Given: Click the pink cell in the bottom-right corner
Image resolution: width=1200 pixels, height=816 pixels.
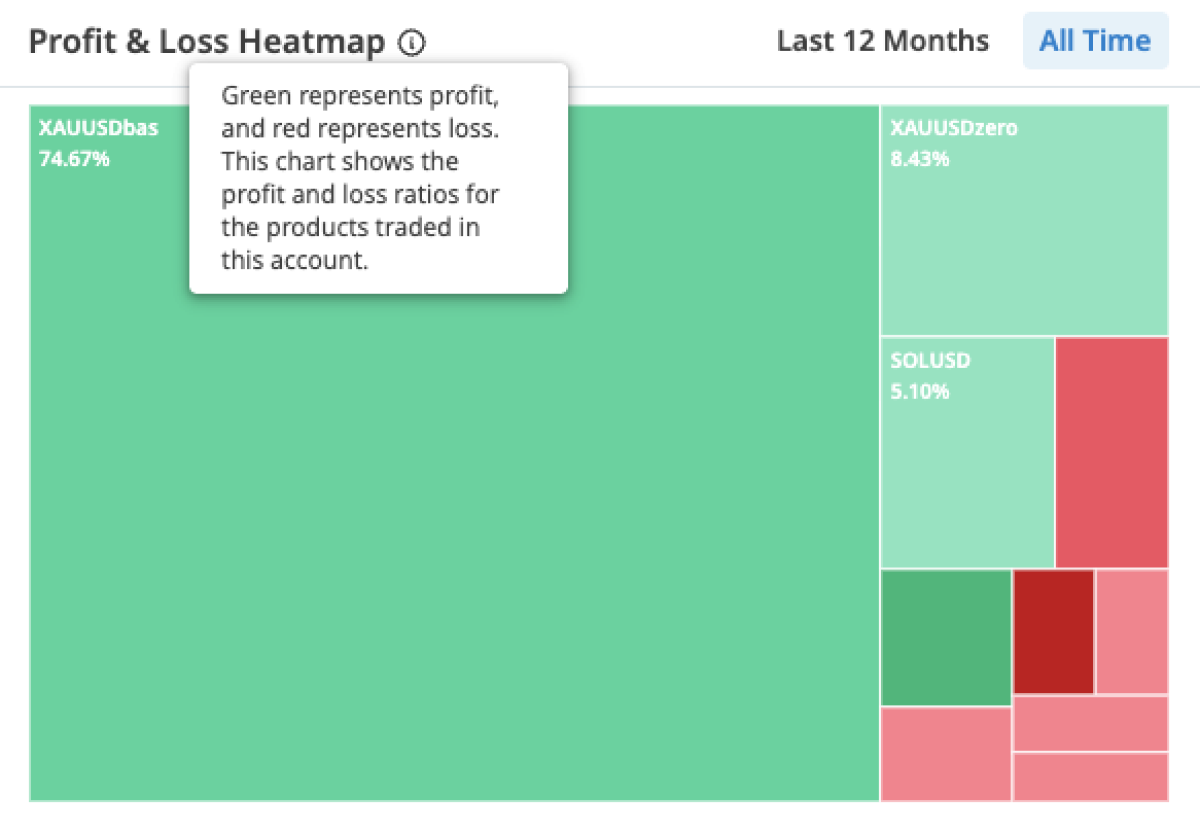Looking at the screenshot, I should coord(1090,775).
